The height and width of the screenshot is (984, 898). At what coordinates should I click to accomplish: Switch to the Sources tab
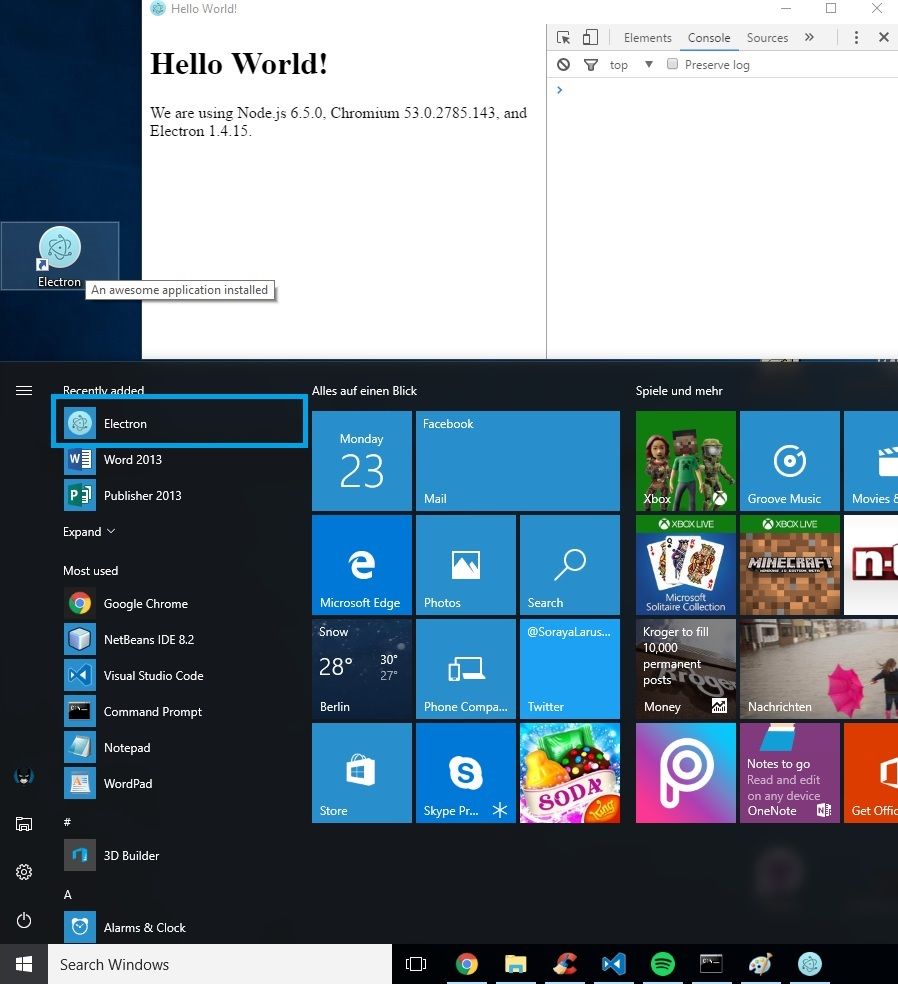pyautogui.click(x=767, y=38)
